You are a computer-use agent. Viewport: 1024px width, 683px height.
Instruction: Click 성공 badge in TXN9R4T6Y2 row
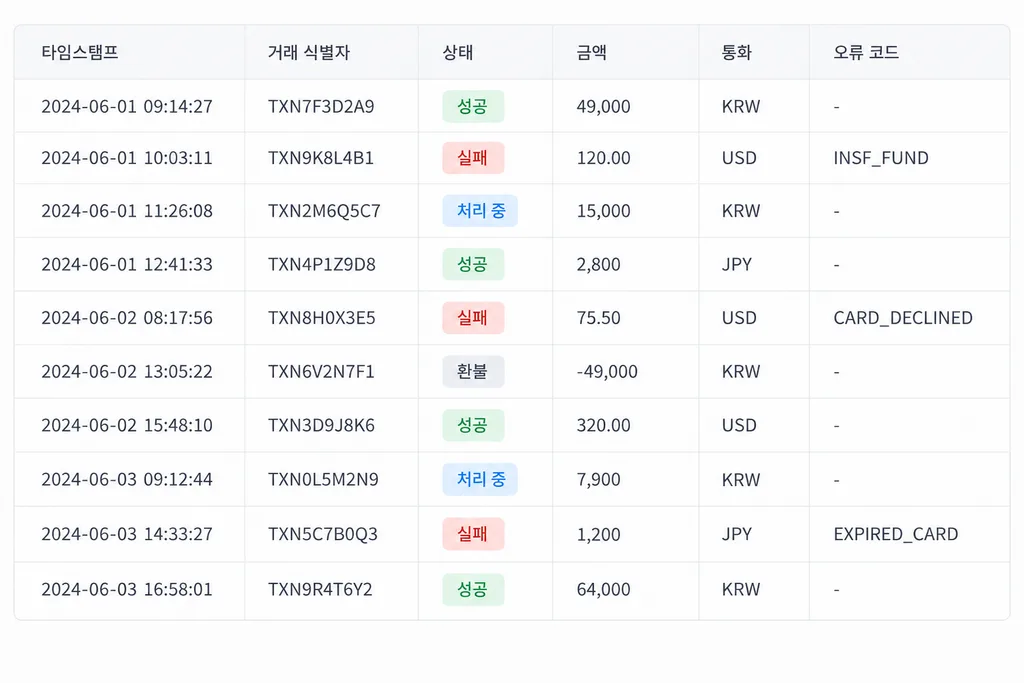473,590
